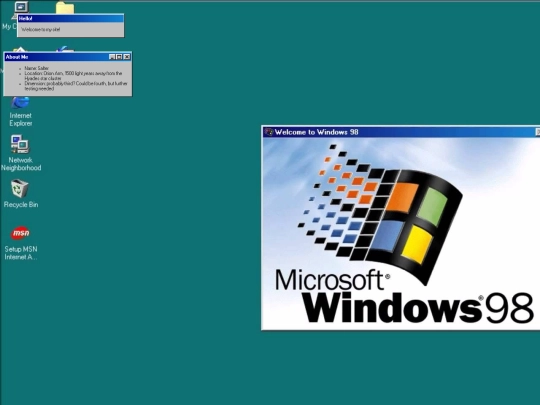Select the 'Network Neighborhood' icon label
540x405 pixels.
pyautogui.click(x=21, y=164)
